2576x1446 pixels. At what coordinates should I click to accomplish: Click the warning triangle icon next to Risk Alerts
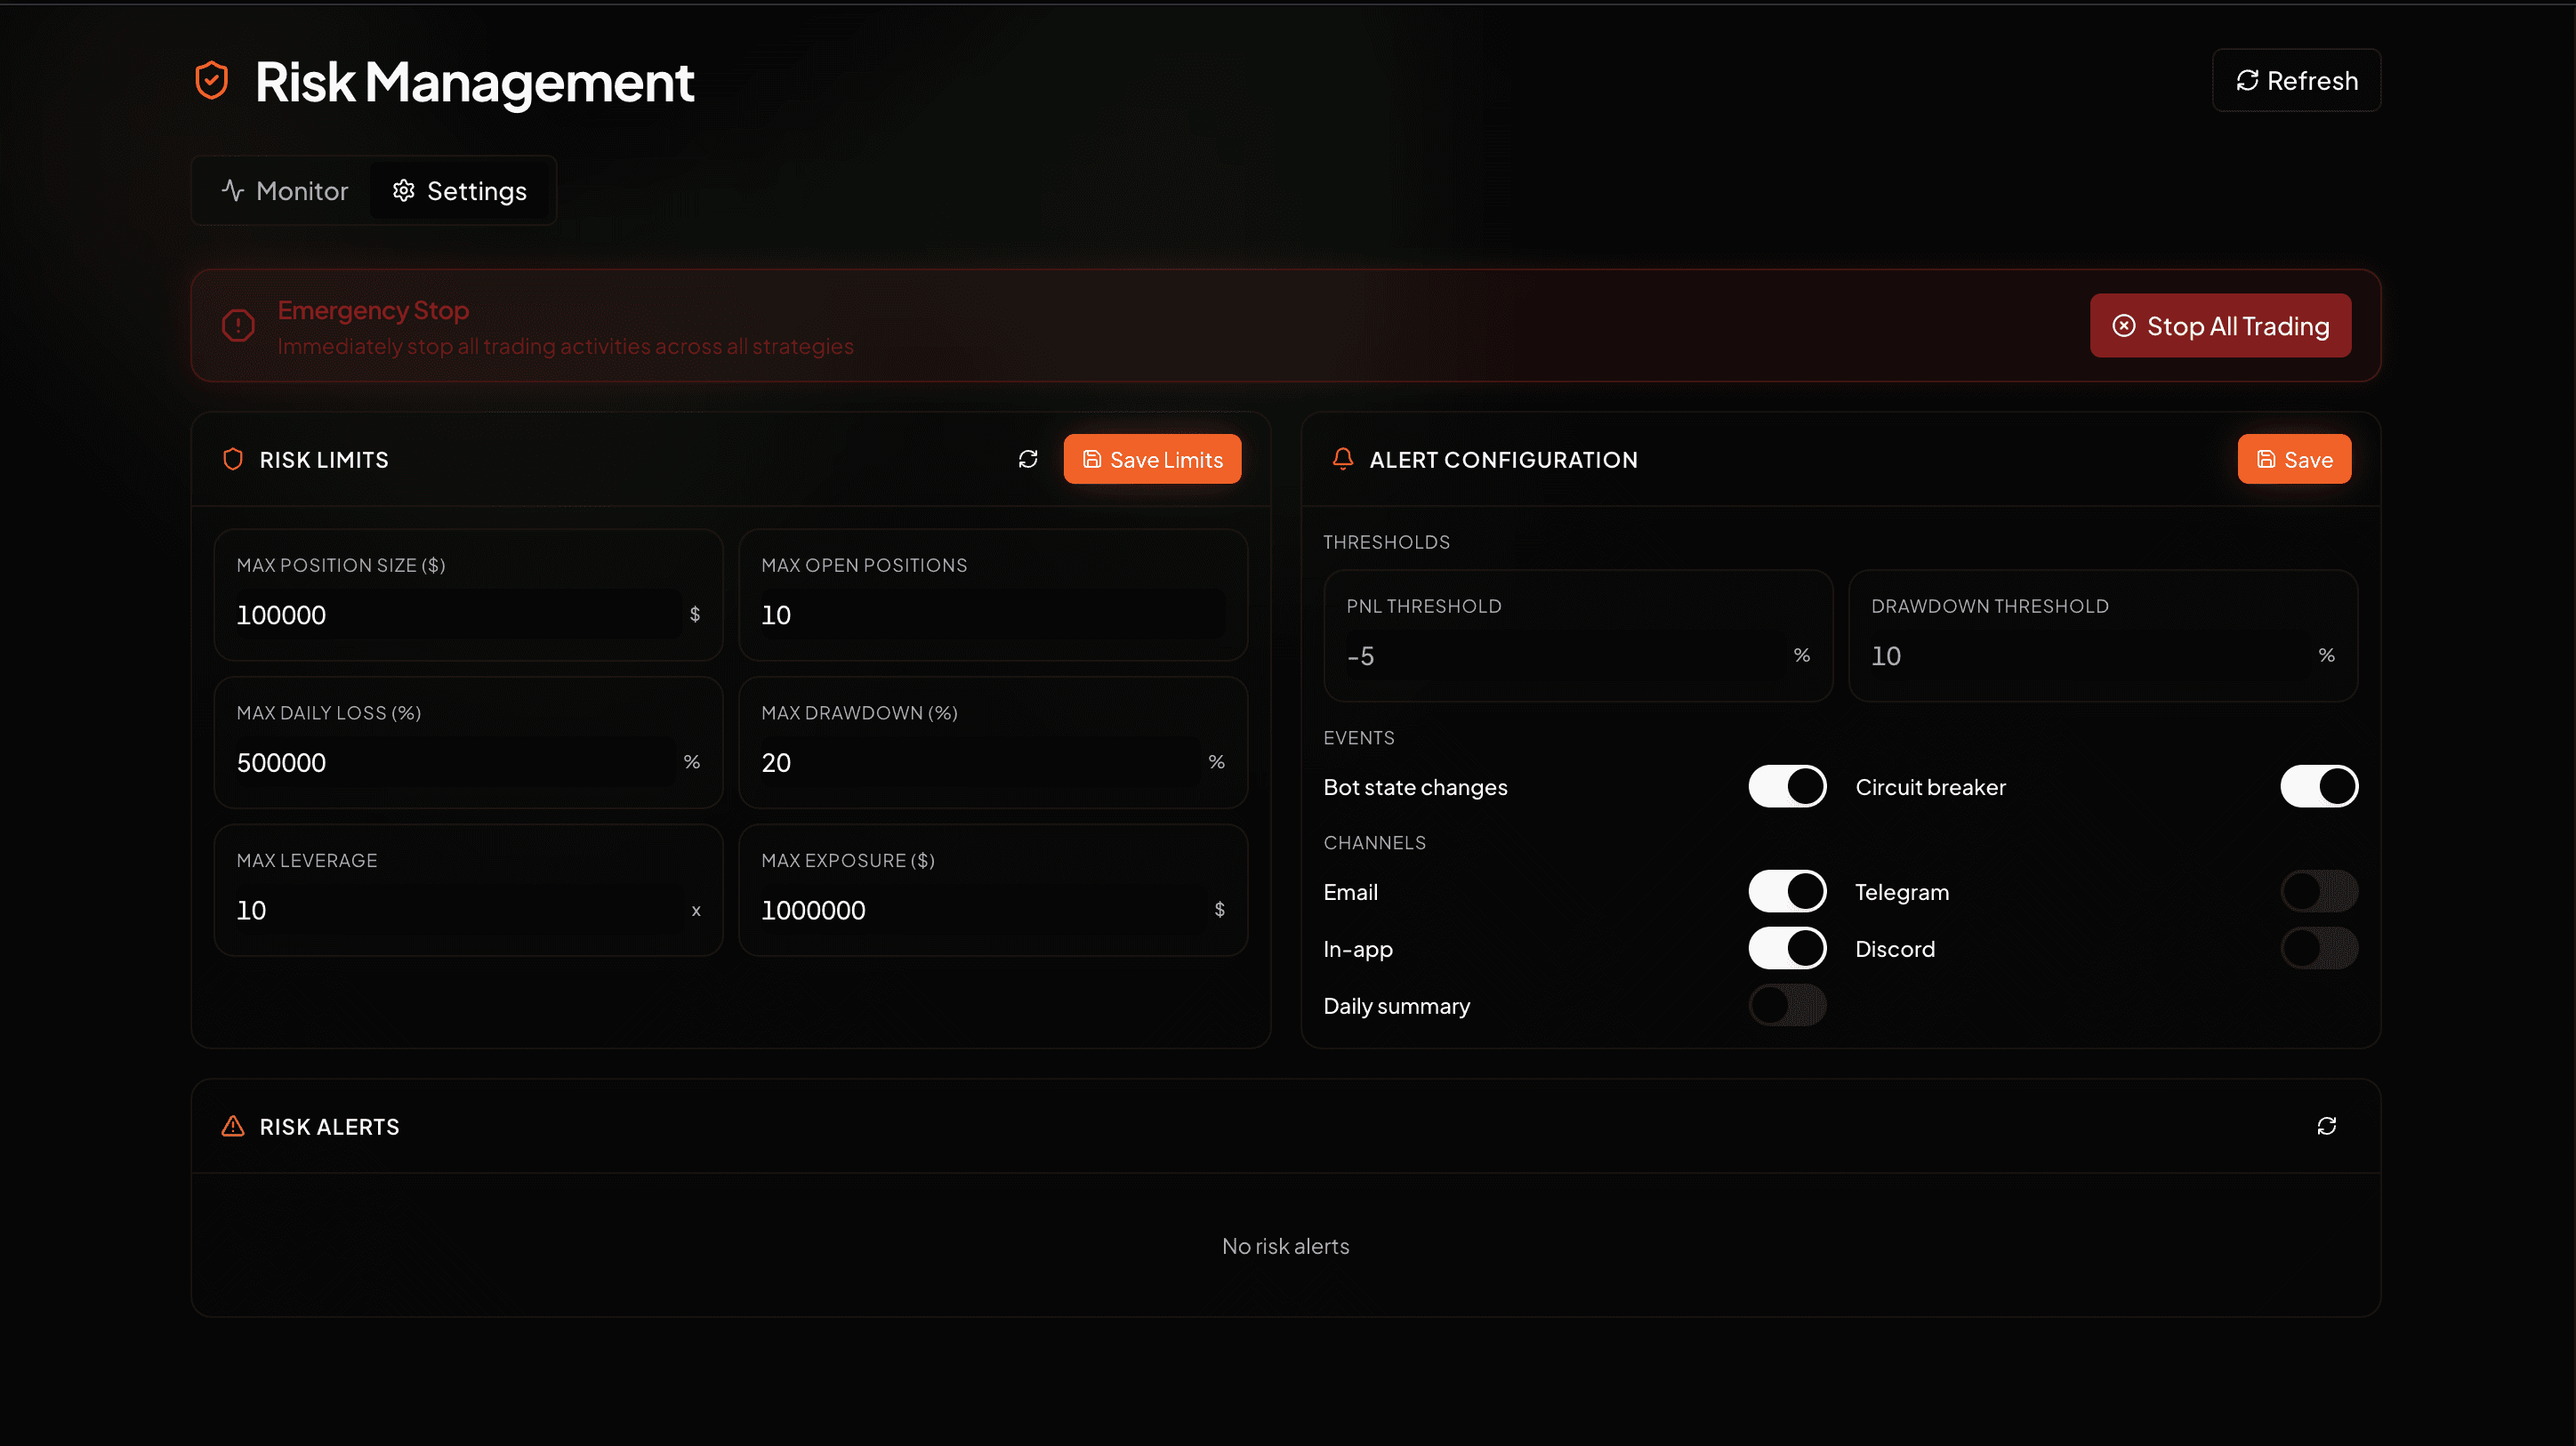point(232,1126)
